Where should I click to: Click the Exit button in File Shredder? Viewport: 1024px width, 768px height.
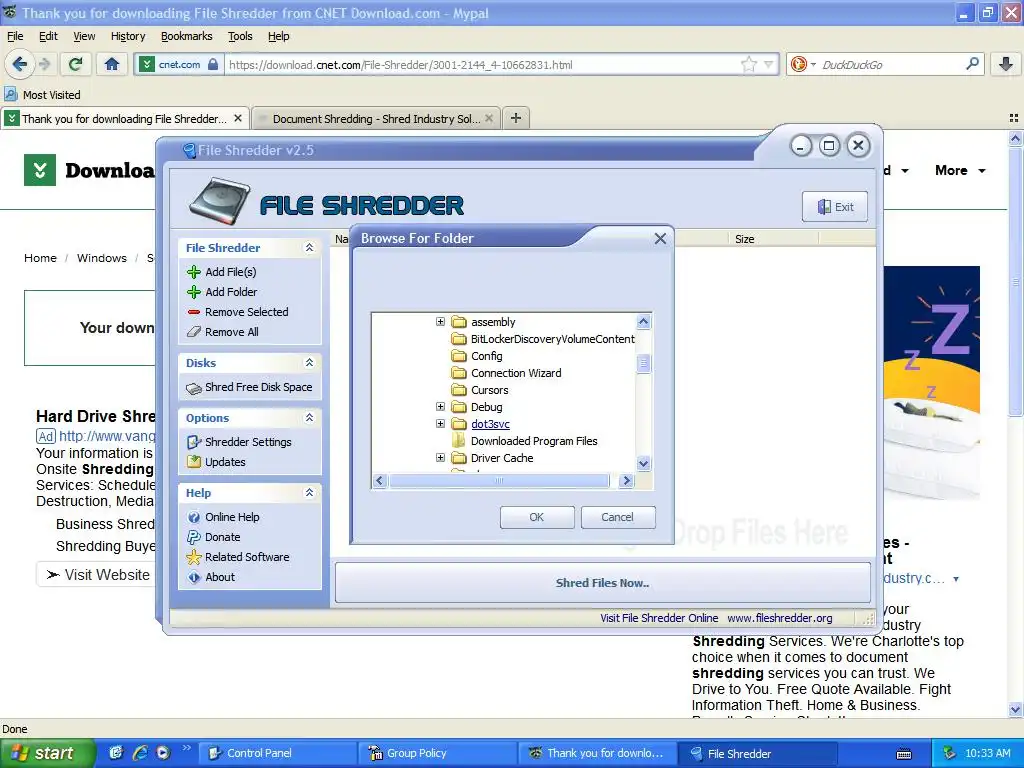point(835,207)
